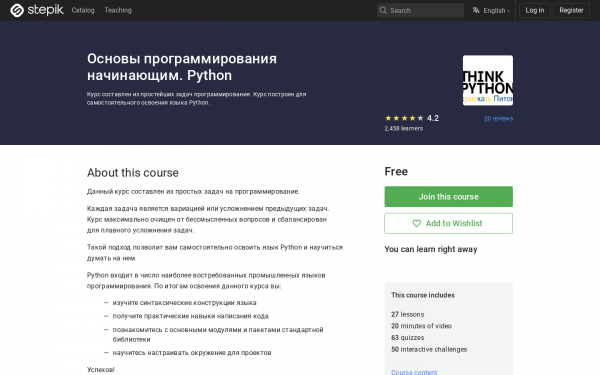600x375 pixels.
Task: Click the 20 minutes of video text
Action: click(421, 326)
